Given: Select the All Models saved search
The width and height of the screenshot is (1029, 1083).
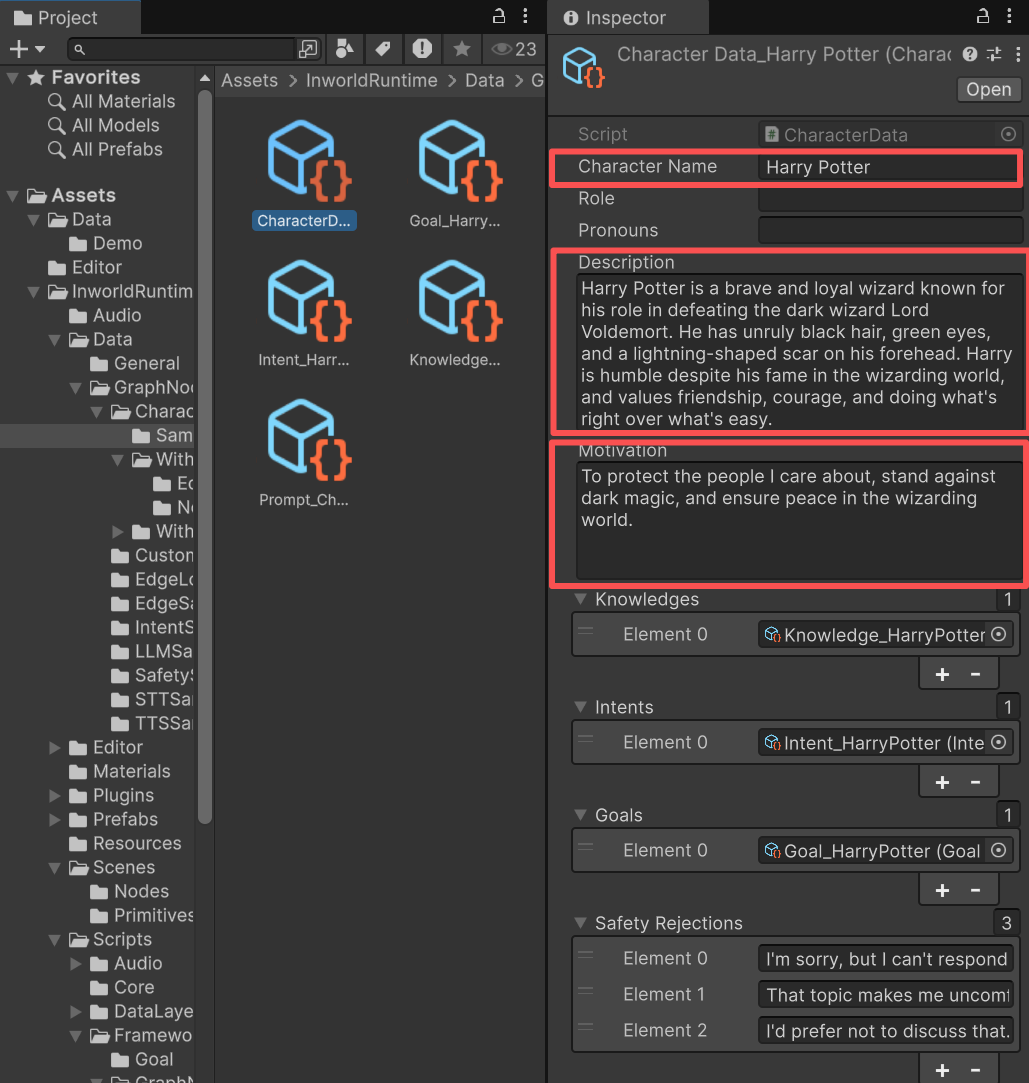Looking at the screenshot, I should [x=115, y=126].
